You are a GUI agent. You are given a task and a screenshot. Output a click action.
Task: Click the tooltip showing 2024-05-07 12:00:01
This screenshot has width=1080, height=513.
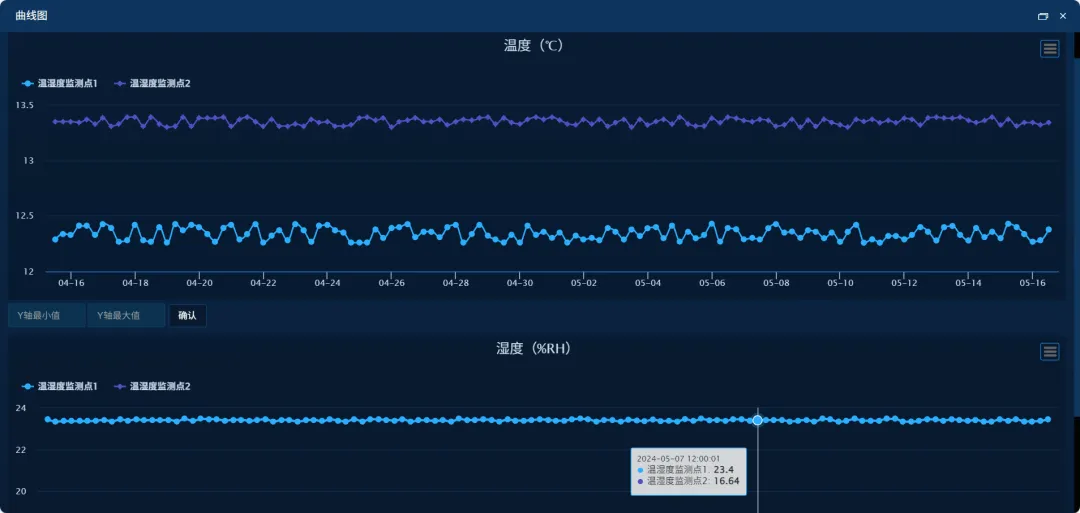[688, 470]
